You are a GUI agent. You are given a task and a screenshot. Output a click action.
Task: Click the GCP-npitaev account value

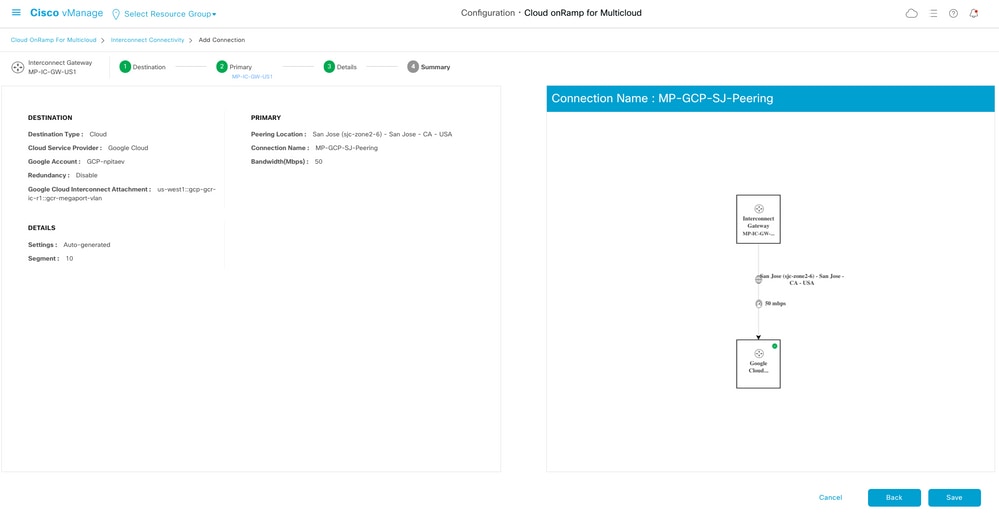click(106, 161)
